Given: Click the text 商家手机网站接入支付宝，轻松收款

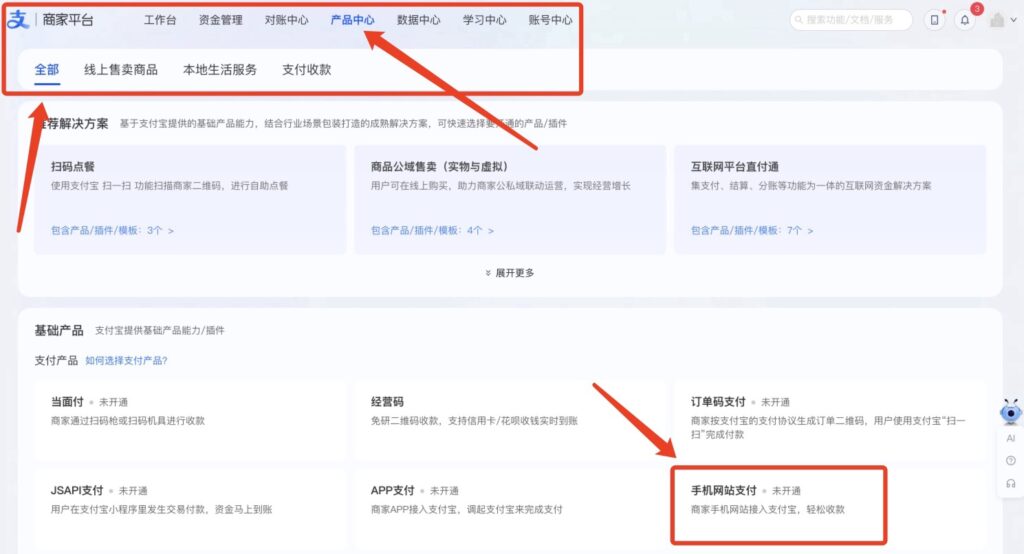Looking at the screenshot, I should (x=768, y=510).
